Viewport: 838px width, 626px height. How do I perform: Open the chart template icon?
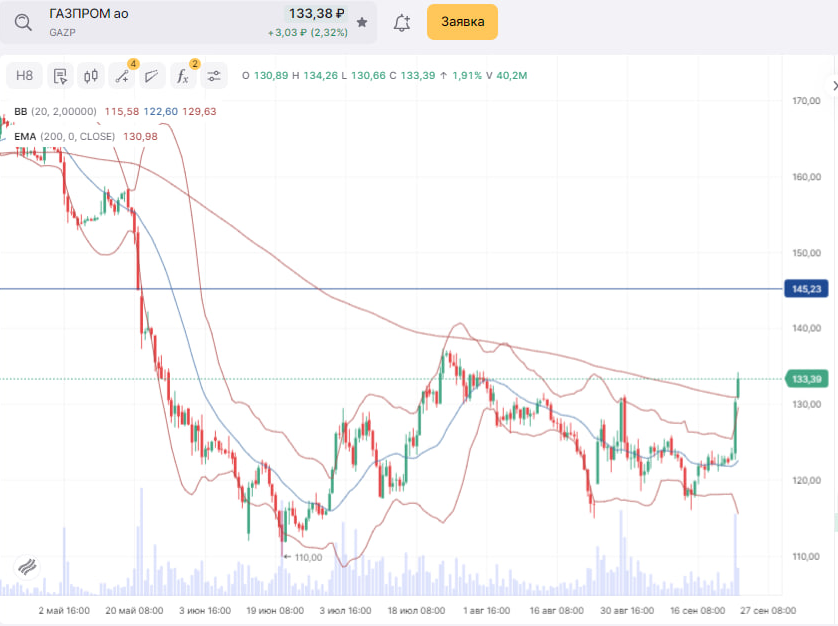[x=60, y=76]
